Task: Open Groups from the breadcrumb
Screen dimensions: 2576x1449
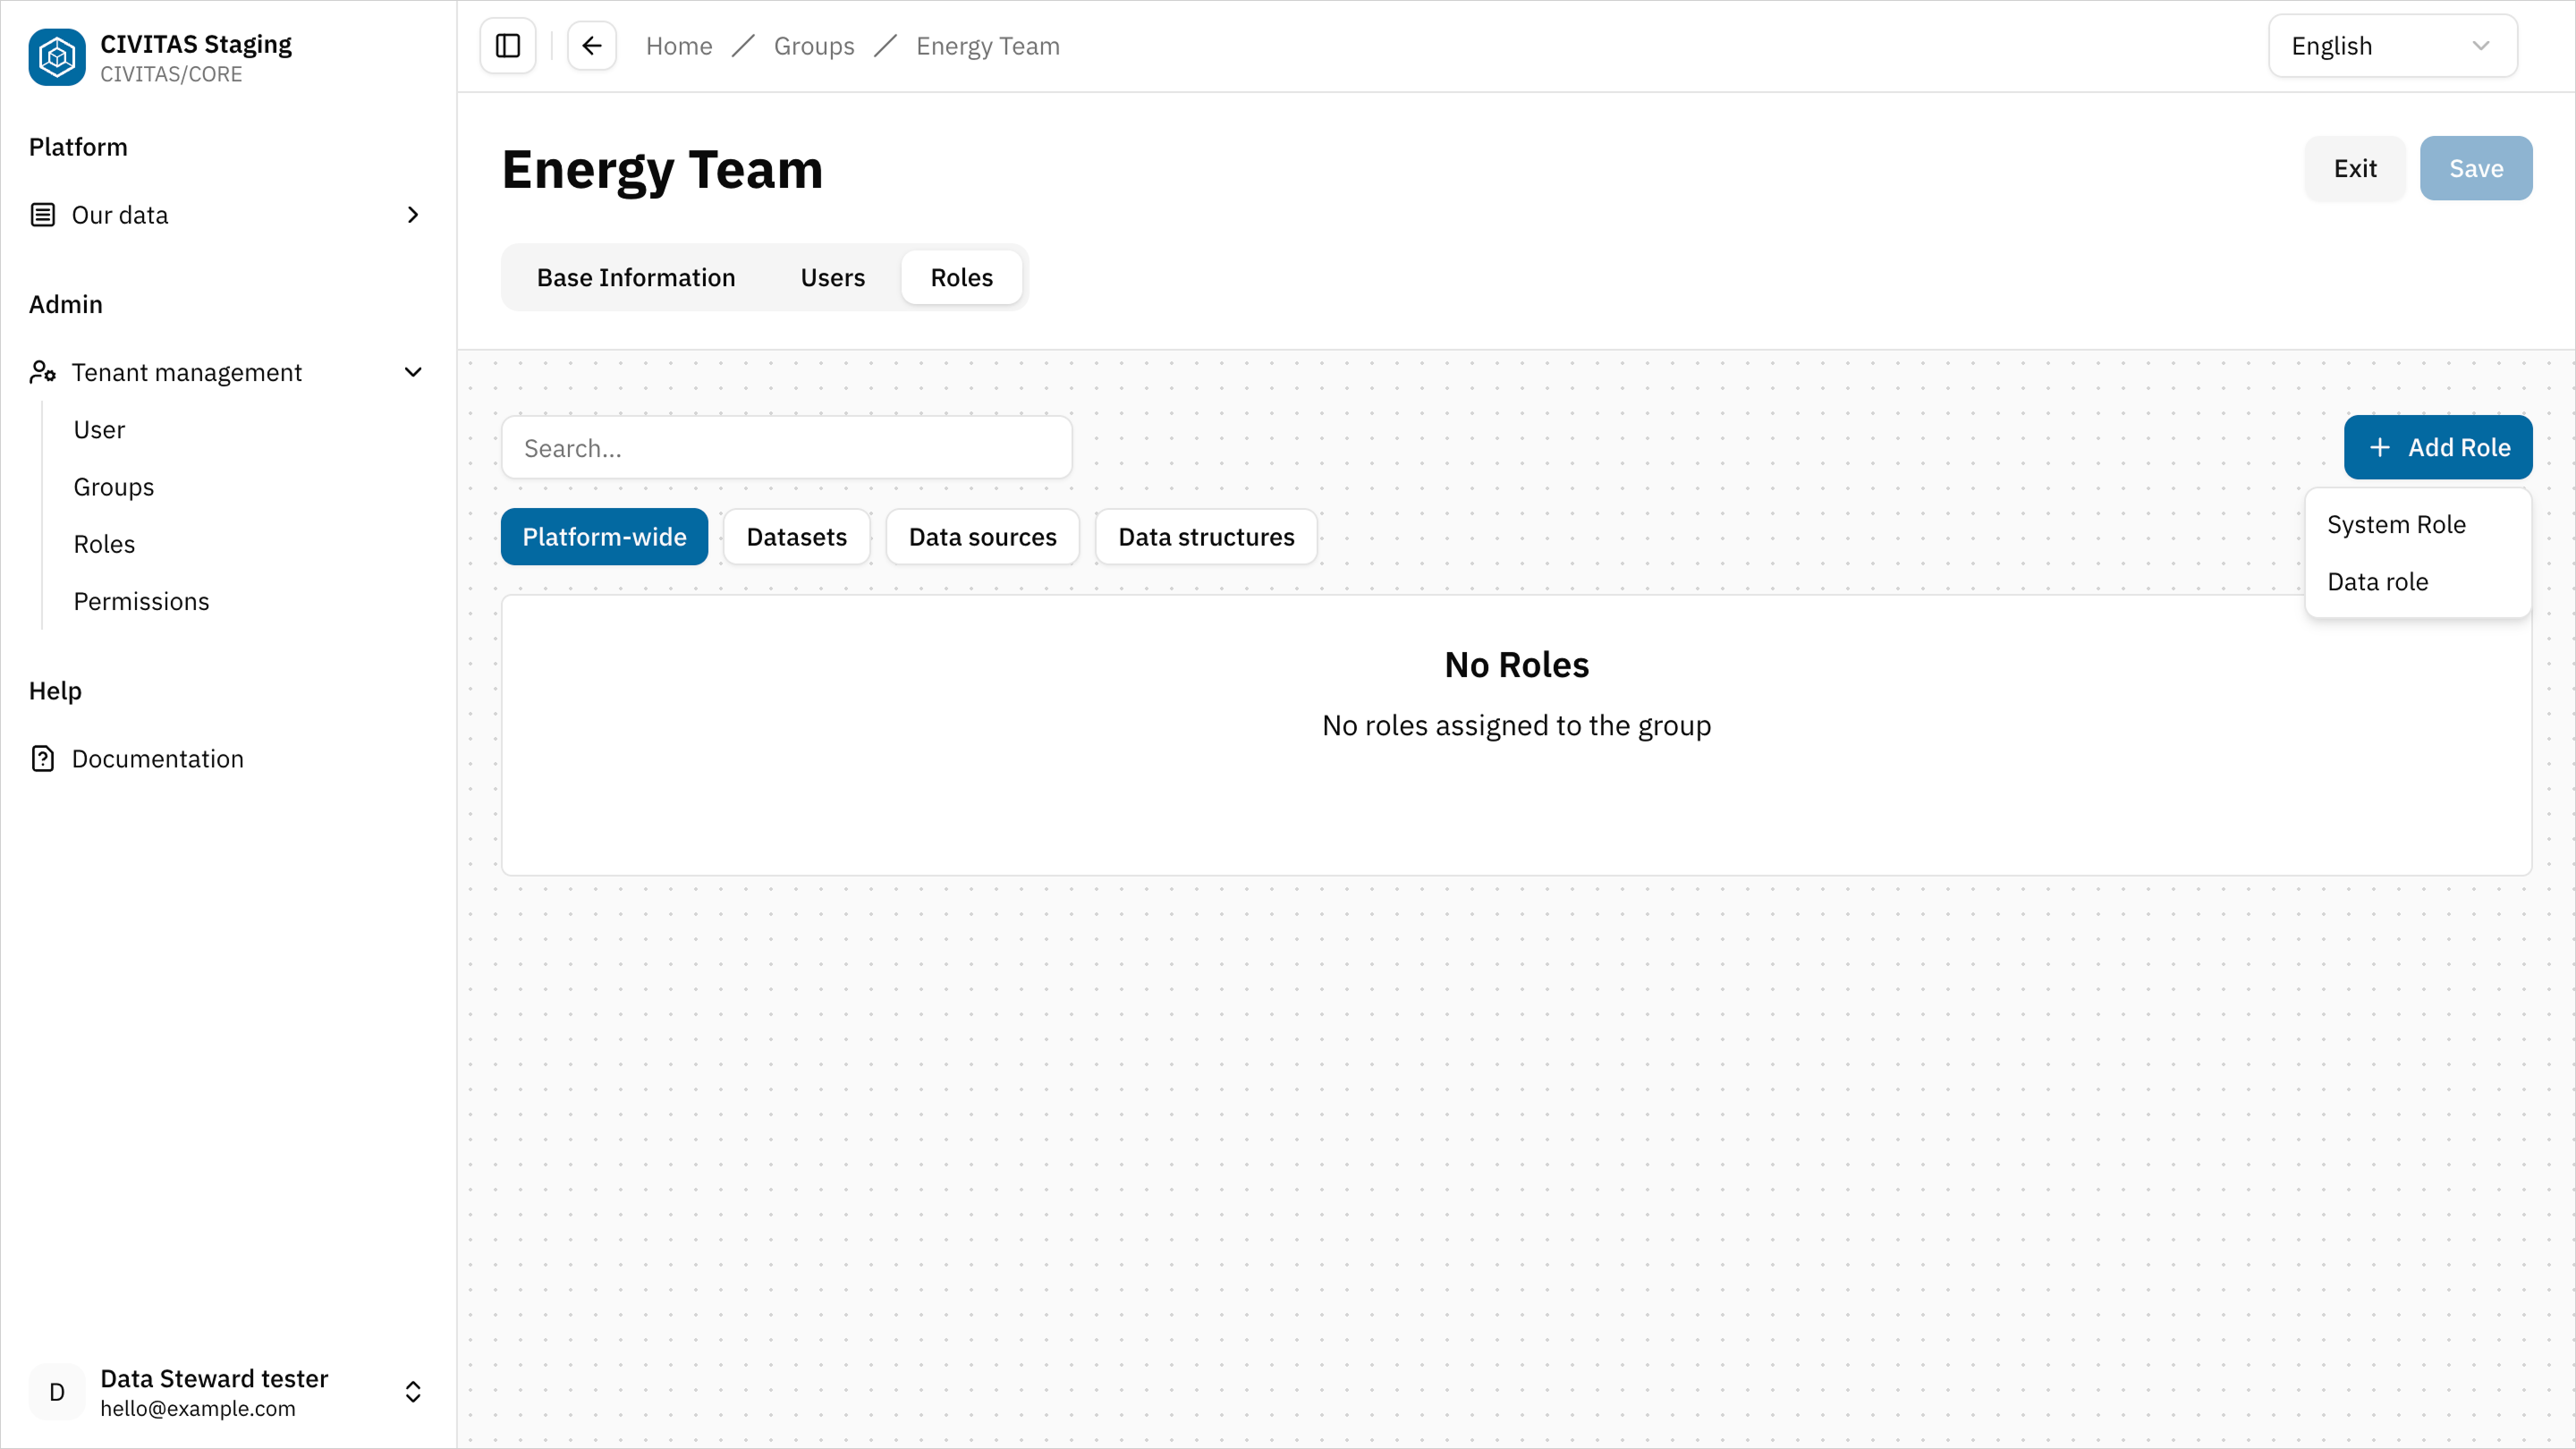Action: [x=813, y=45]
